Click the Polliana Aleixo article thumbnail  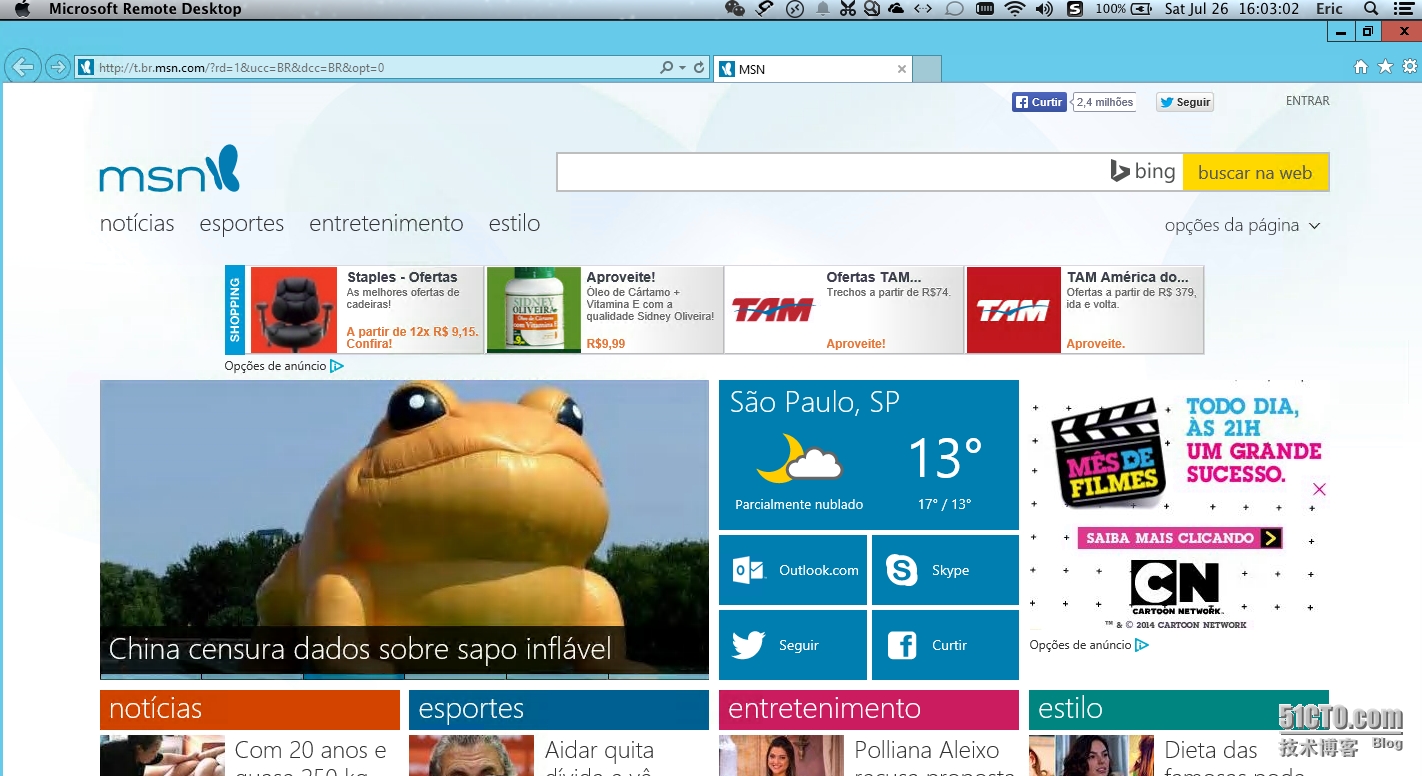(x=781, y=756)
